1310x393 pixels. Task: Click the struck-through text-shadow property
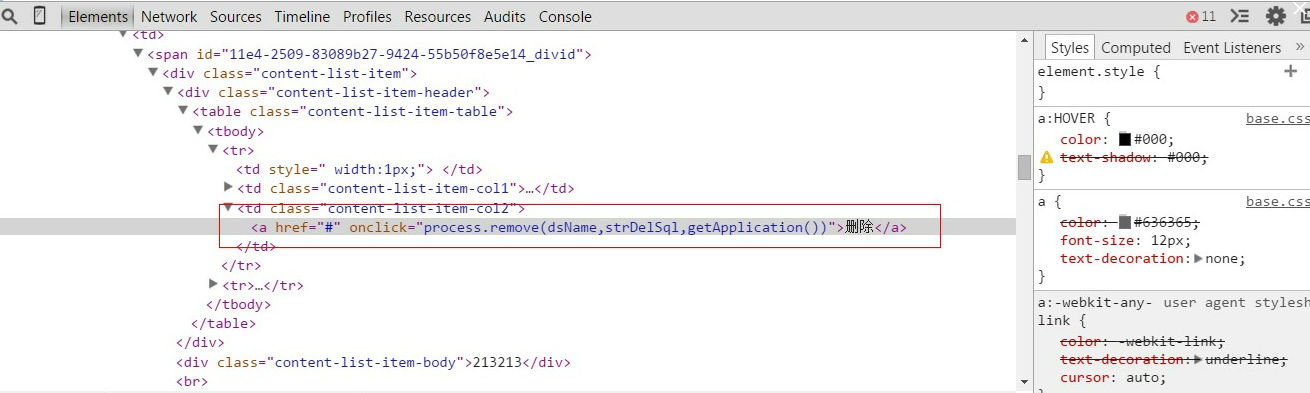(x=1134, y=157)
